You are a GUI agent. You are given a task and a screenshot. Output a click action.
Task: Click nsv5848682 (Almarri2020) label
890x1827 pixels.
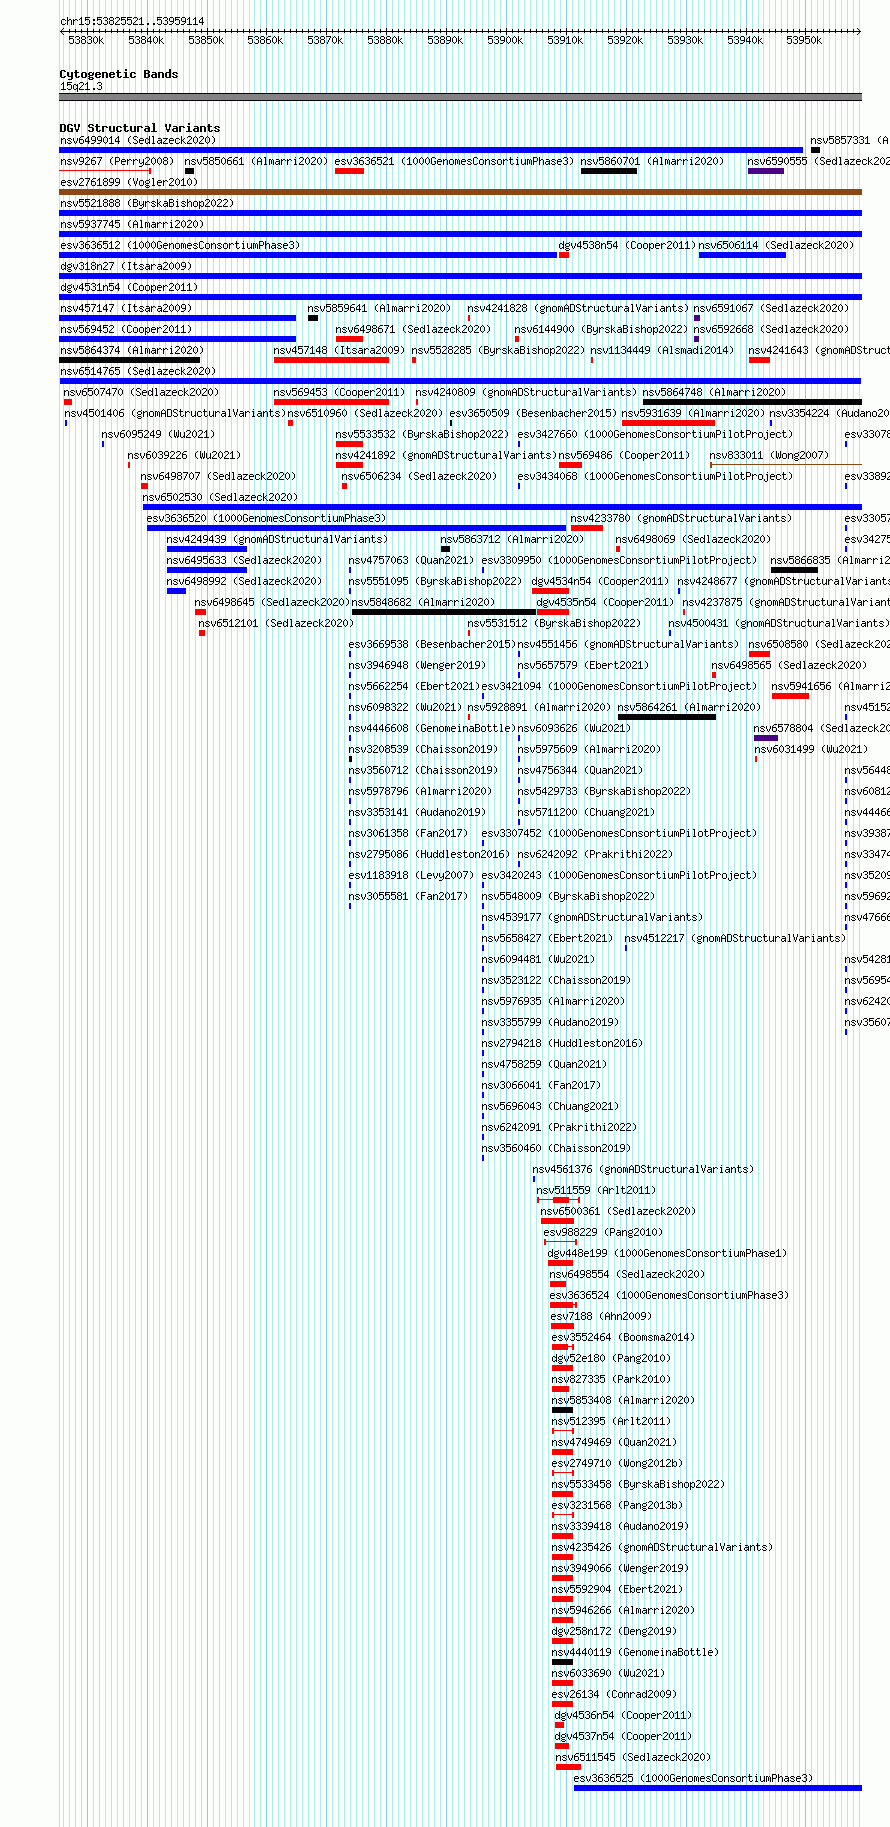pyautogui.click(x=424, y=602)
